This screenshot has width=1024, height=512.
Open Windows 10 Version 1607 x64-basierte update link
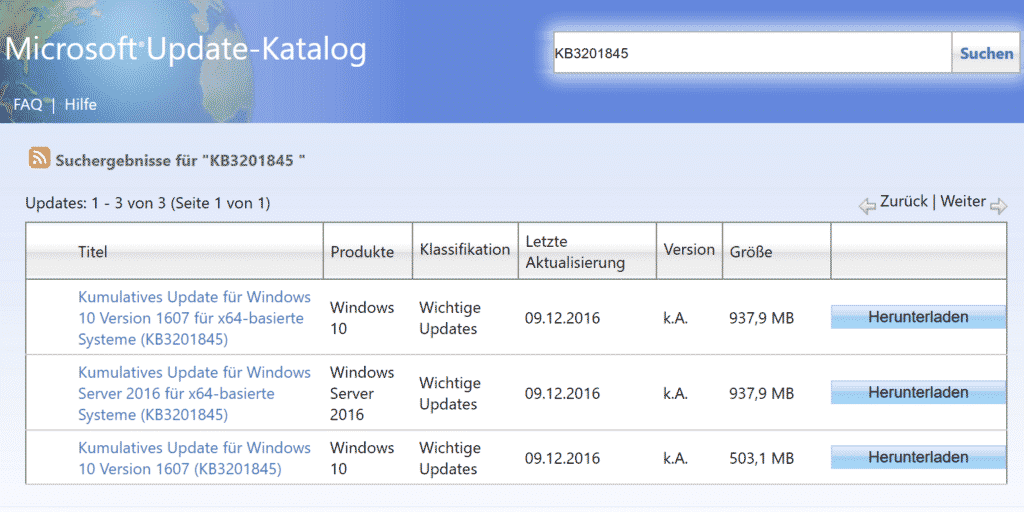click(195, 318)
